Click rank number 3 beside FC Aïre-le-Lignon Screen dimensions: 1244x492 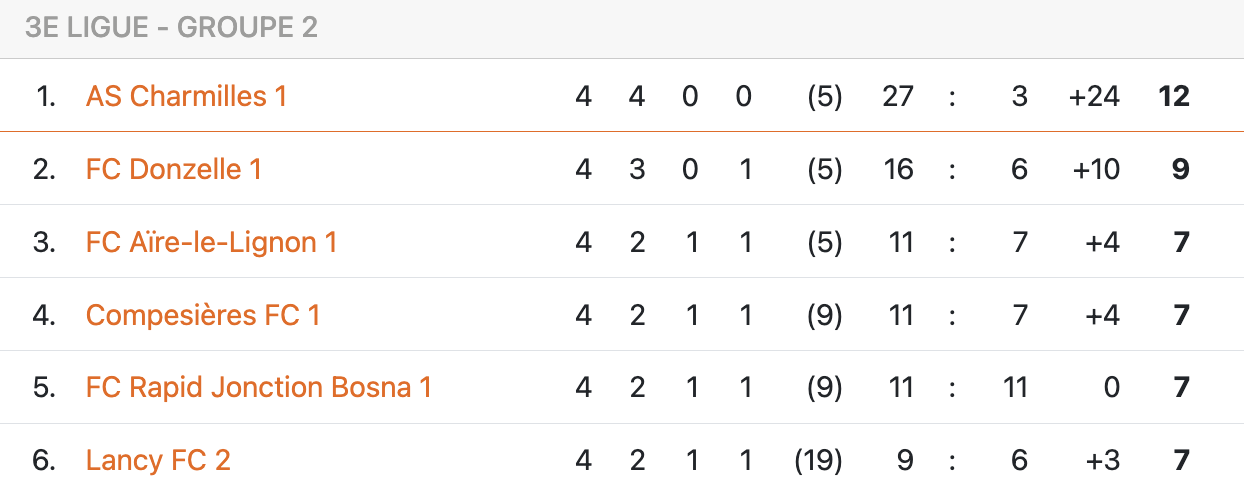44,242
